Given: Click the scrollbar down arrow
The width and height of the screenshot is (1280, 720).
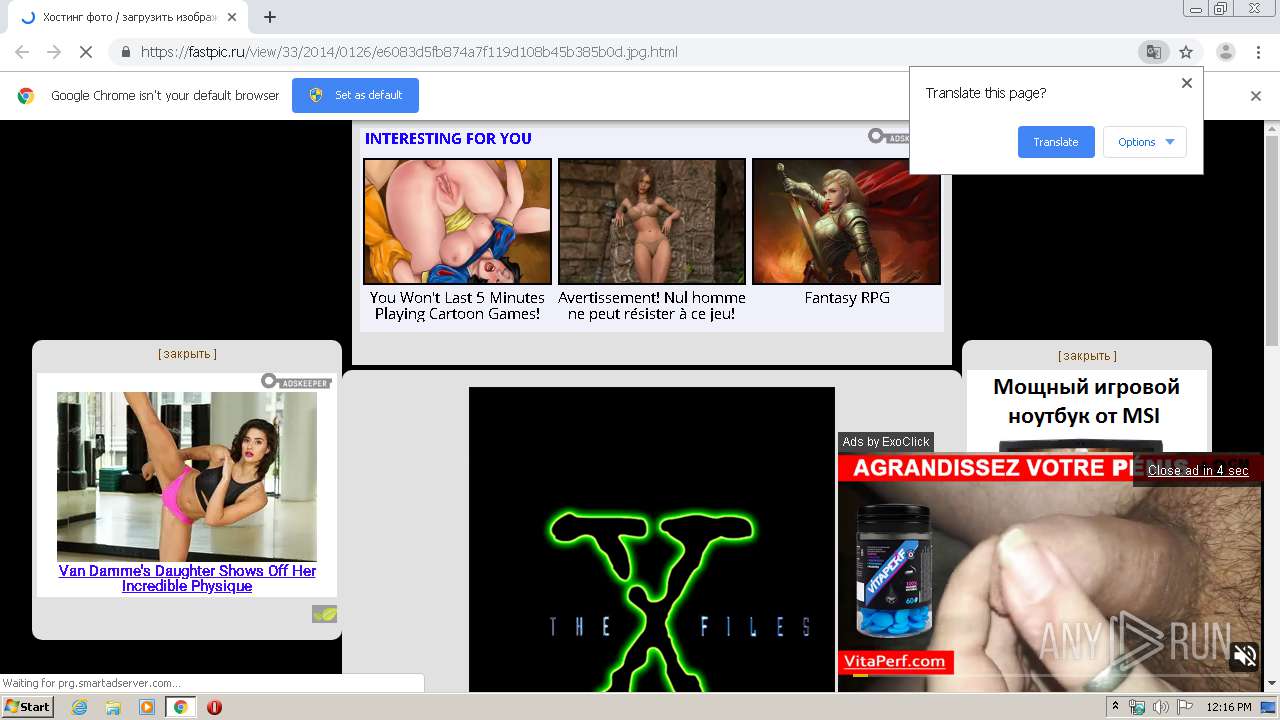Looking at the screenshot, I should (1272, 684).
